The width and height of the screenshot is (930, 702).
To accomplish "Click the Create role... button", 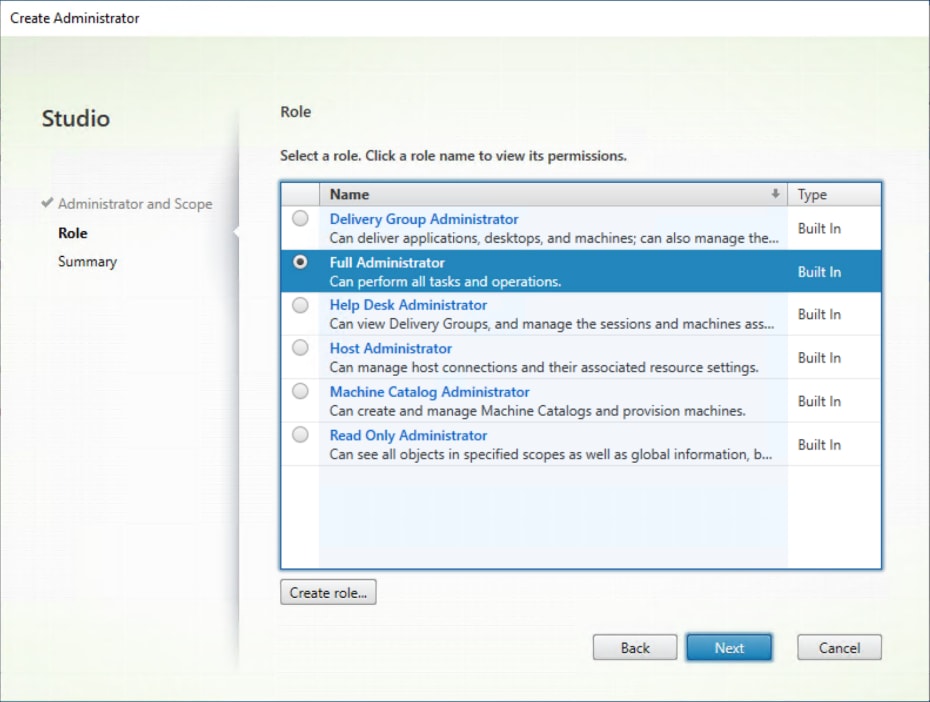I will 328,592.
